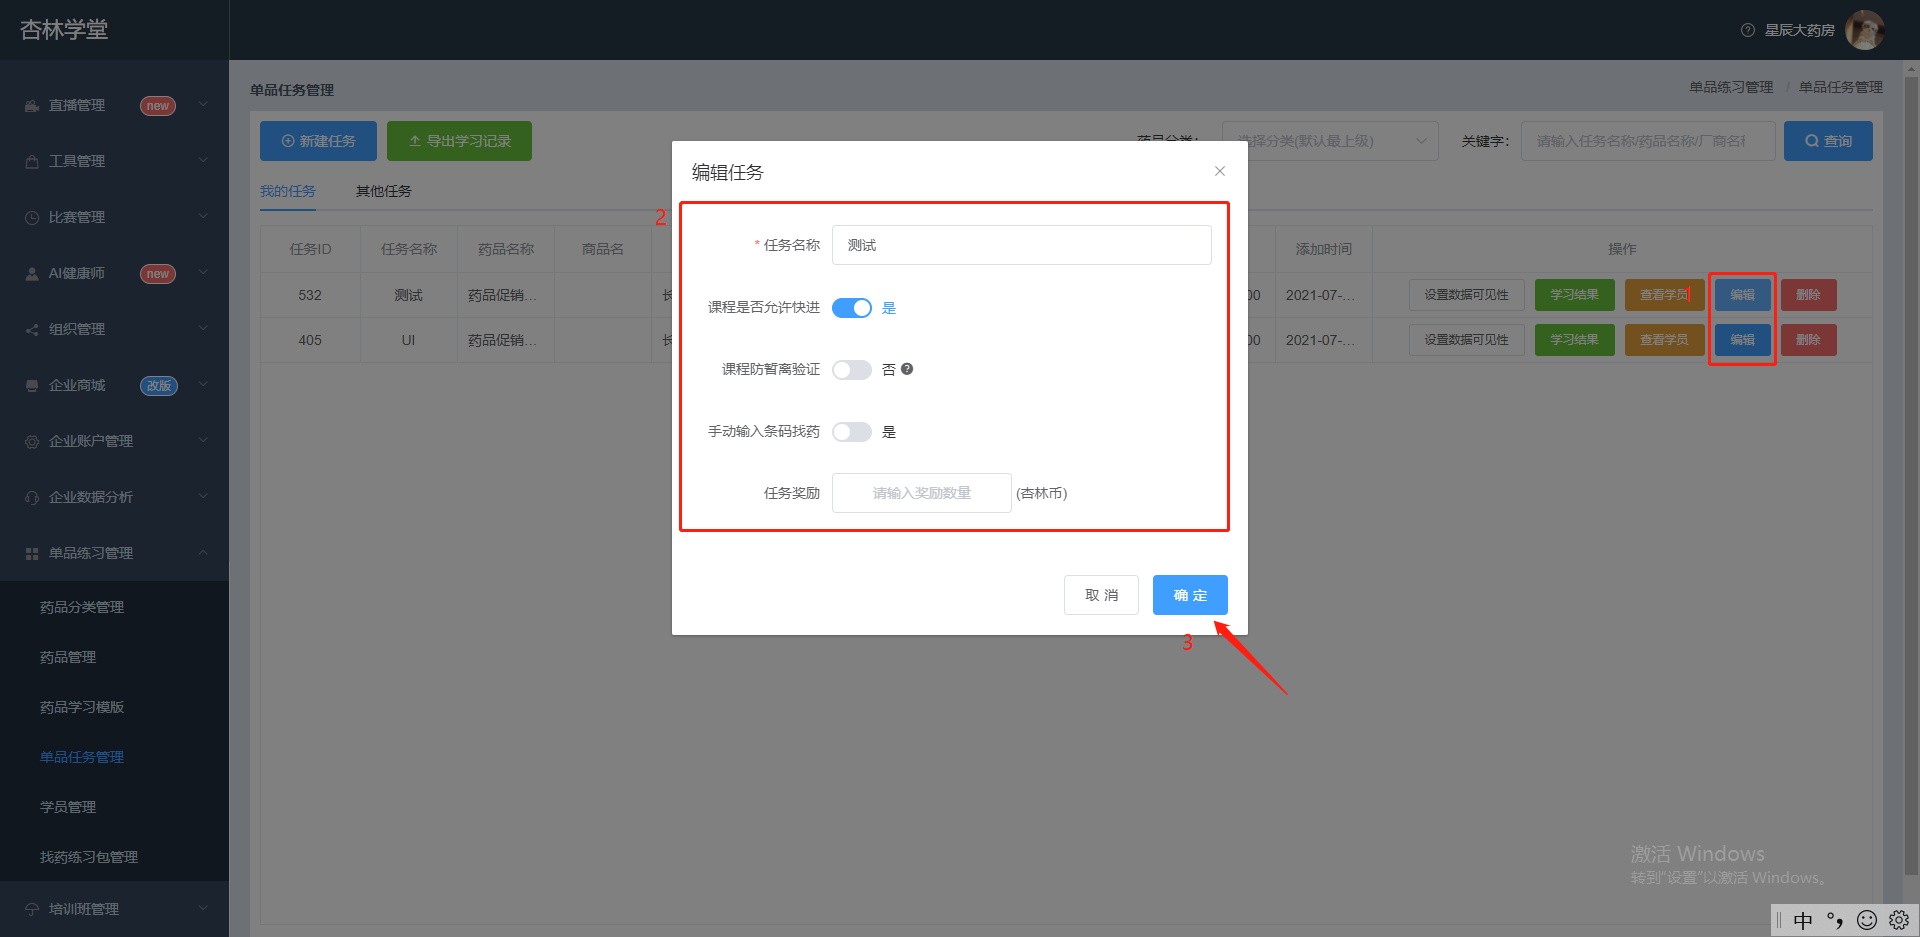
Task: Switch to 其他任务 tab
Action: 384,191
